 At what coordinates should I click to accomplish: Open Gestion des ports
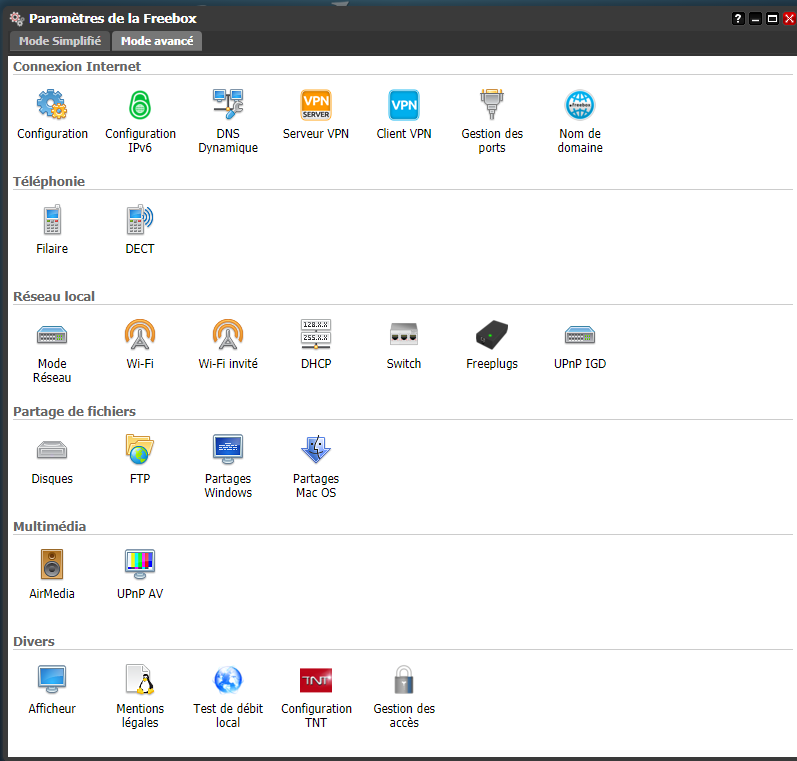tap(492, 105)
